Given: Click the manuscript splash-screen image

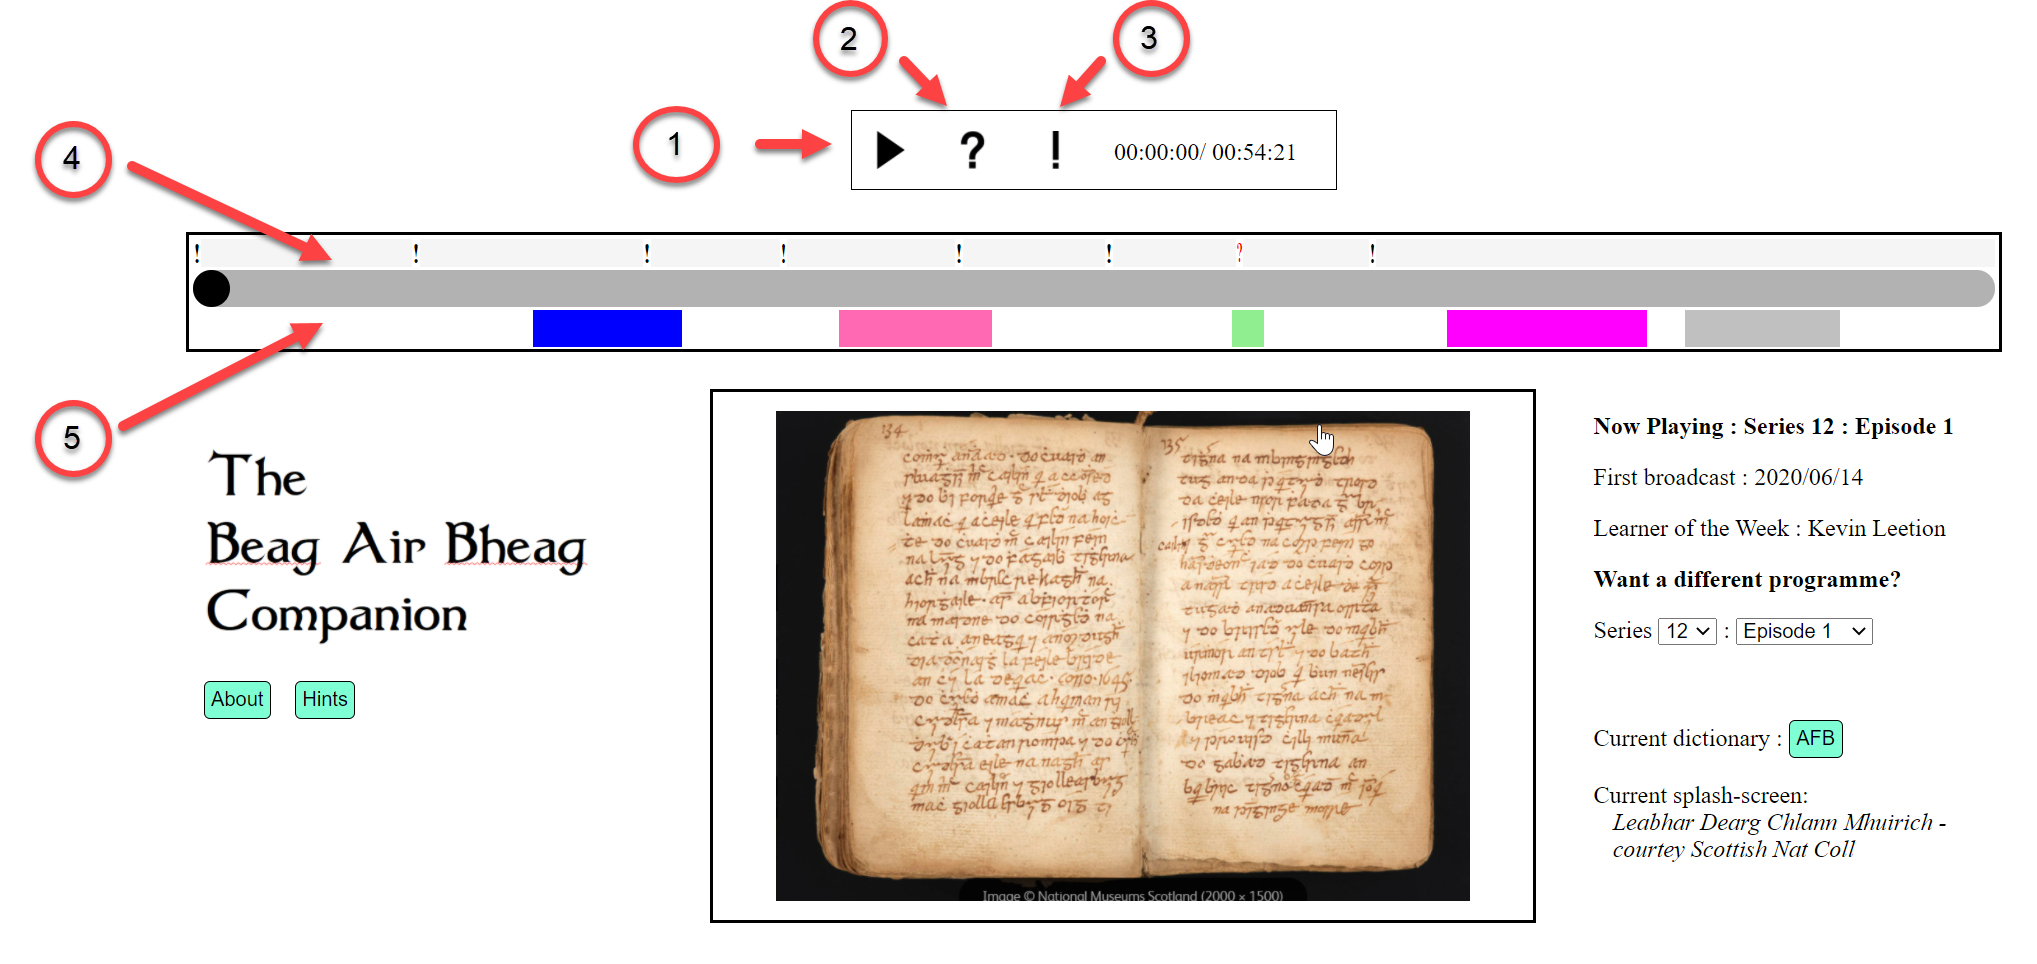Looking at the screenshot, I should [1122, 656].
